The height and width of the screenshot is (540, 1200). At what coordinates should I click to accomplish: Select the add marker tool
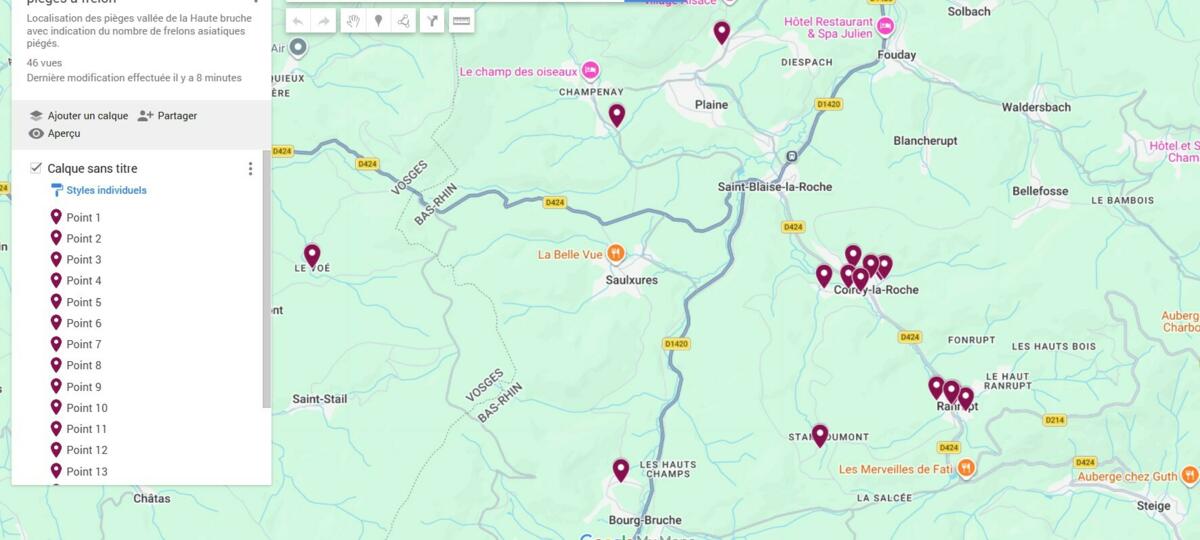(378, 21)
